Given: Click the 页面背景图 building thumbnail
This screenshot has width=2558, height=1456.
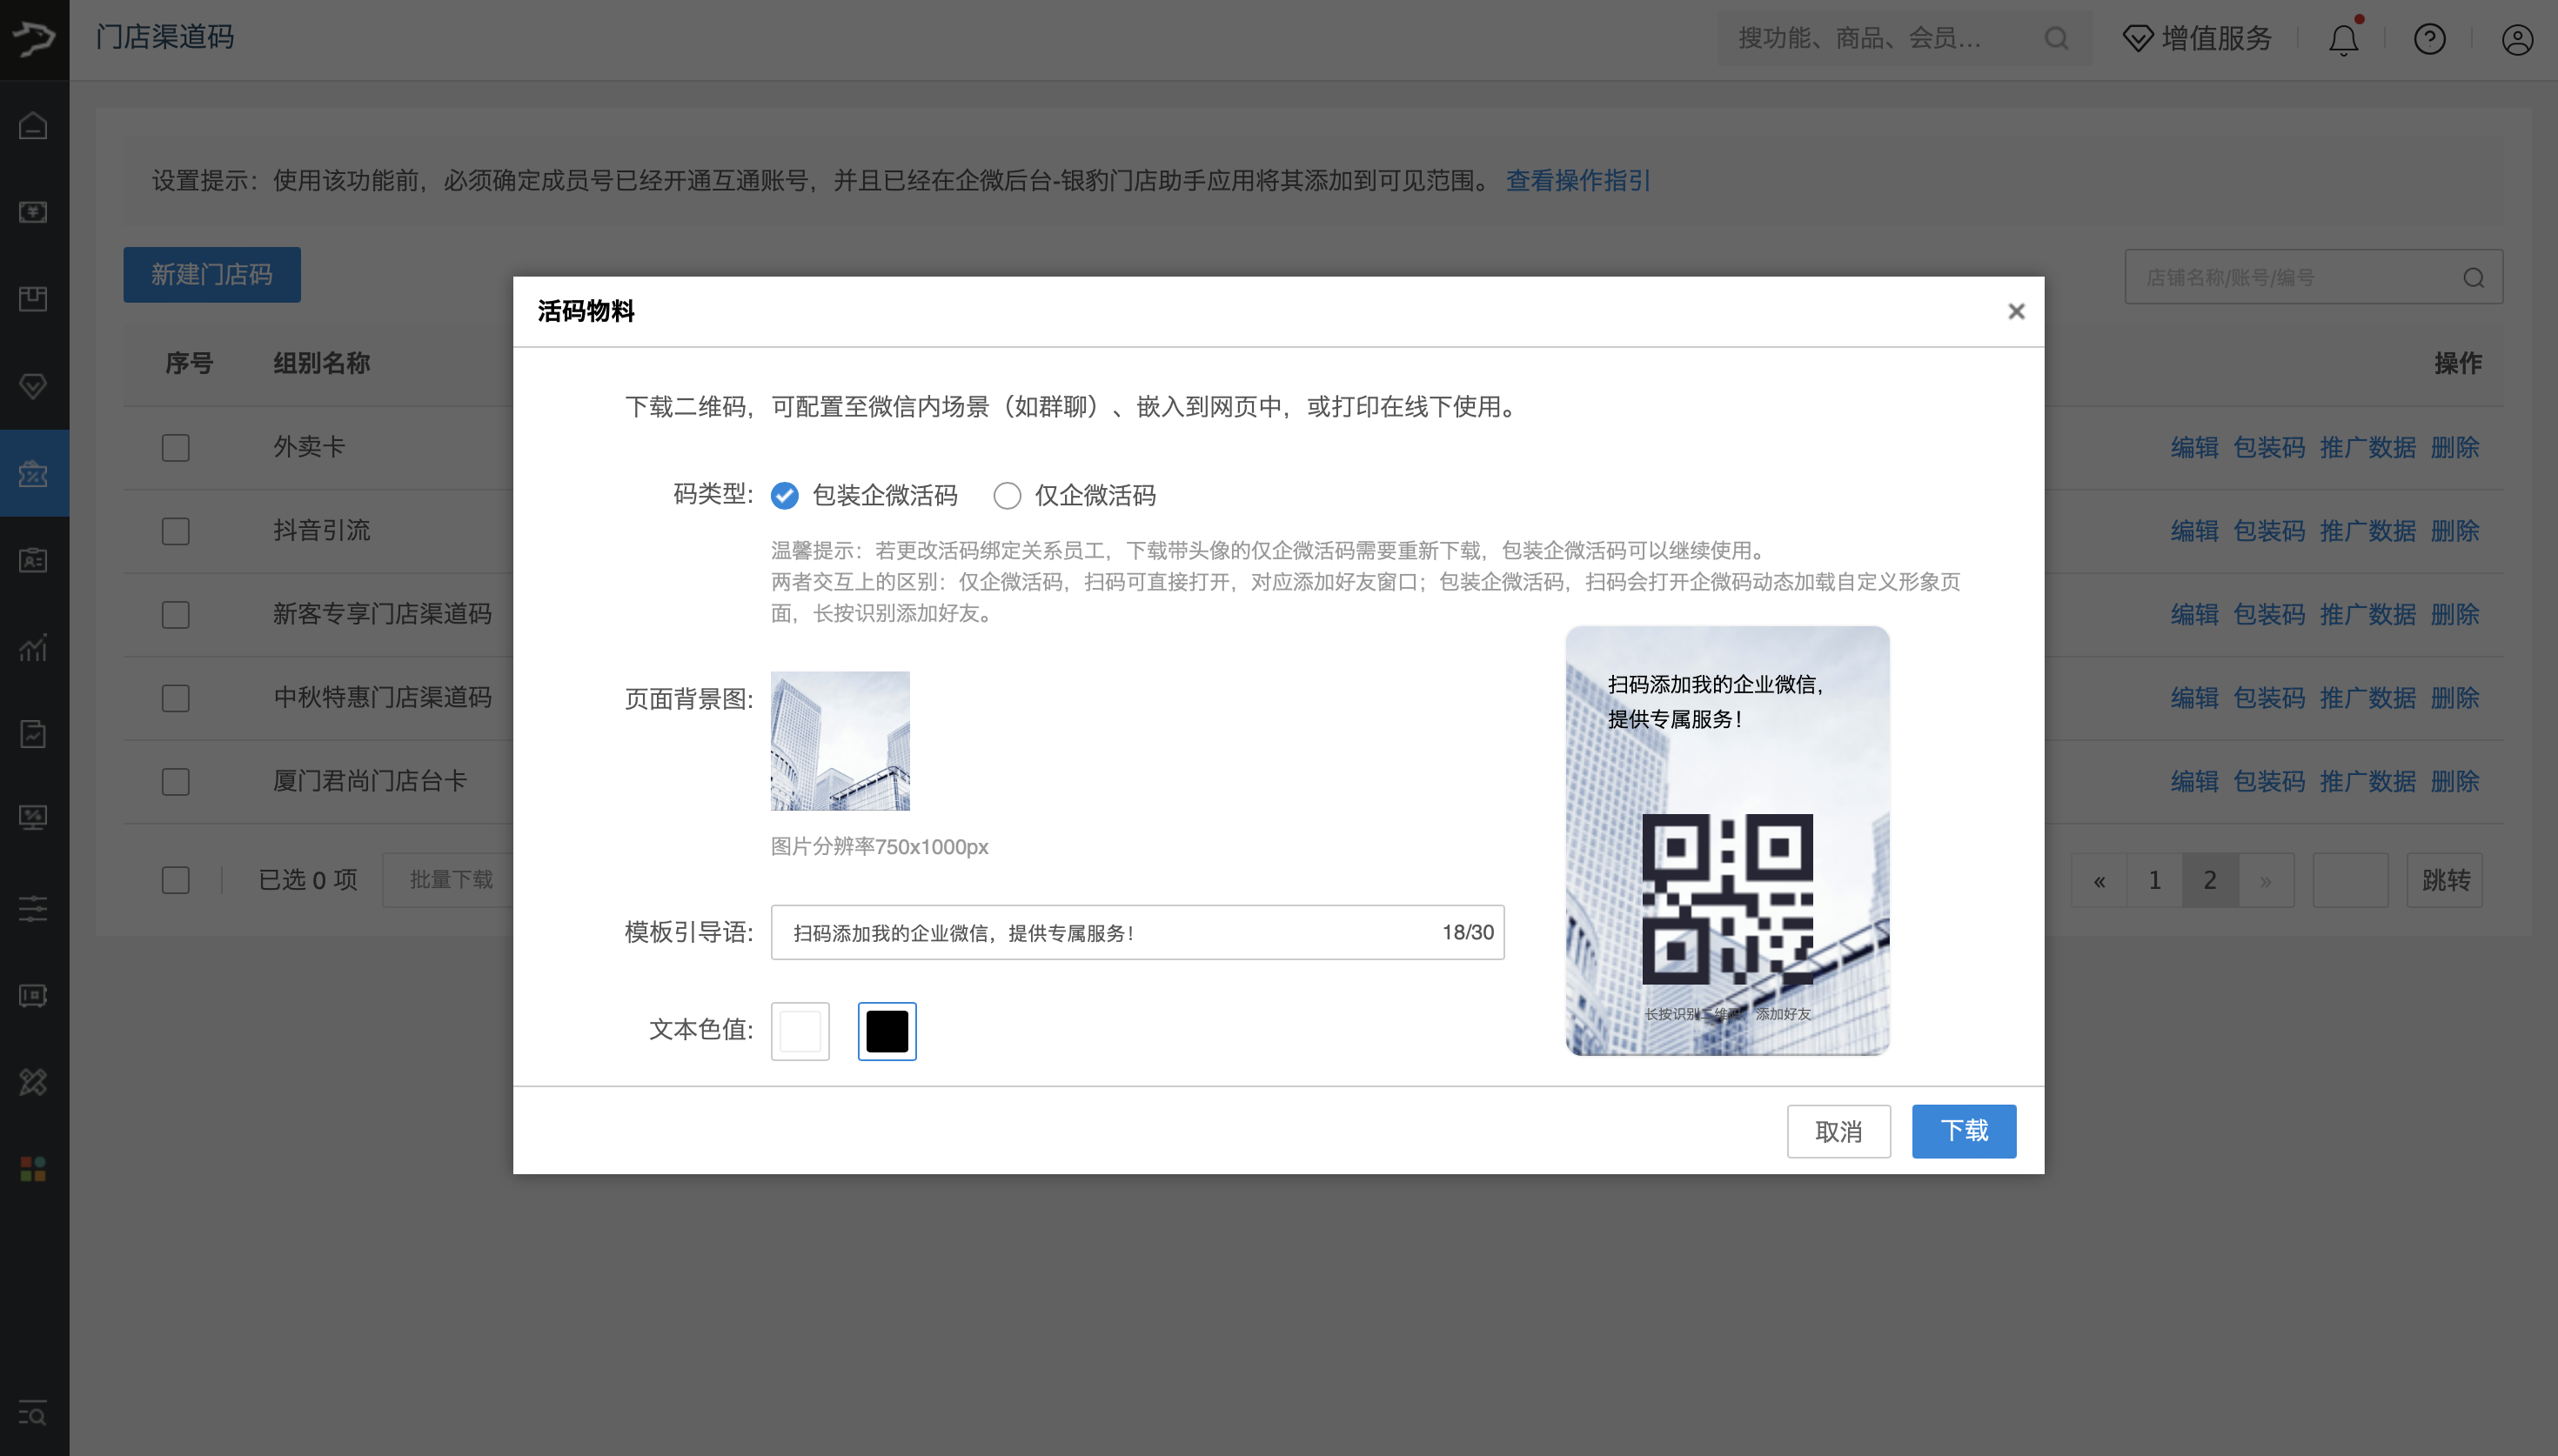Looking at the screenshot, I should (x=840, y=741).
